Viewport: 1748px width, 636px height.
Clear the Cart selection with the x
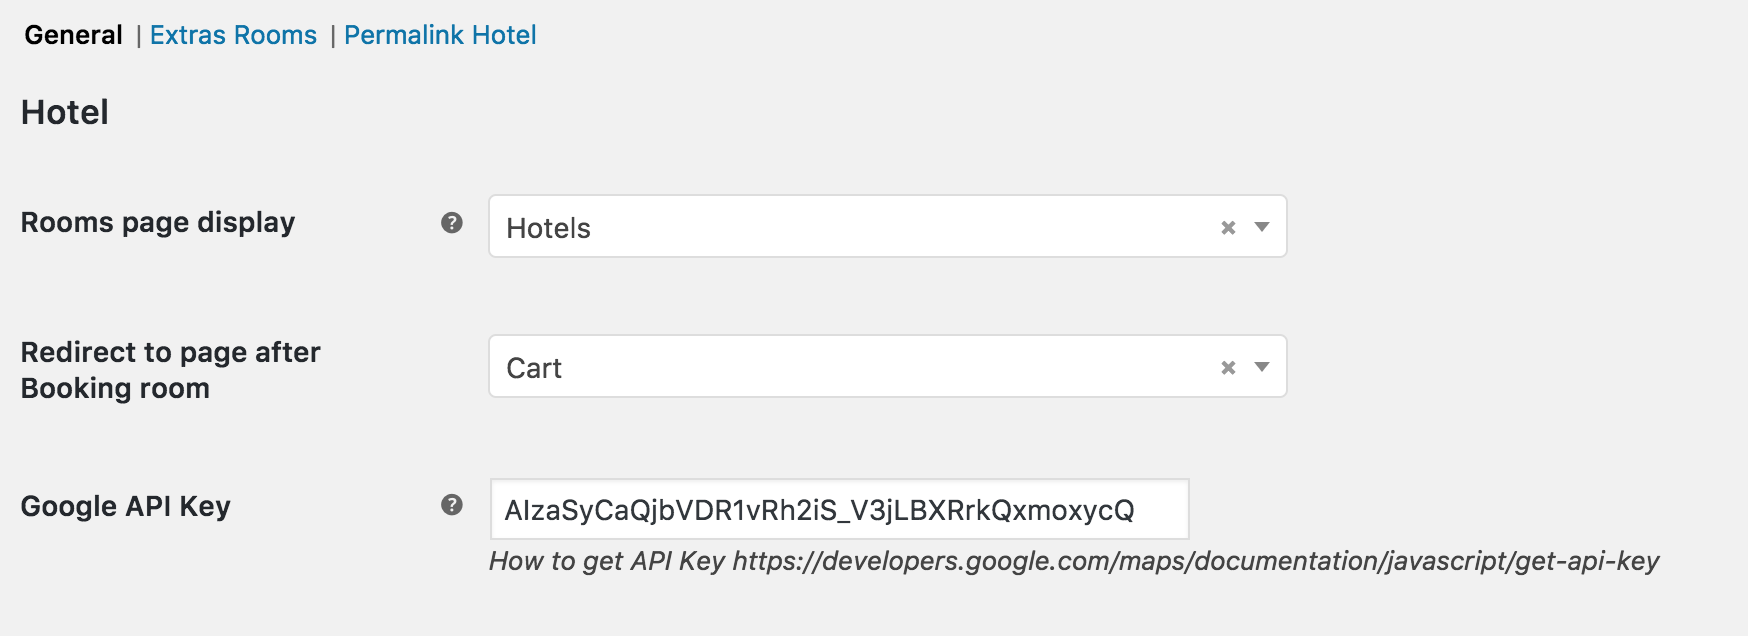coord(1228,368)
